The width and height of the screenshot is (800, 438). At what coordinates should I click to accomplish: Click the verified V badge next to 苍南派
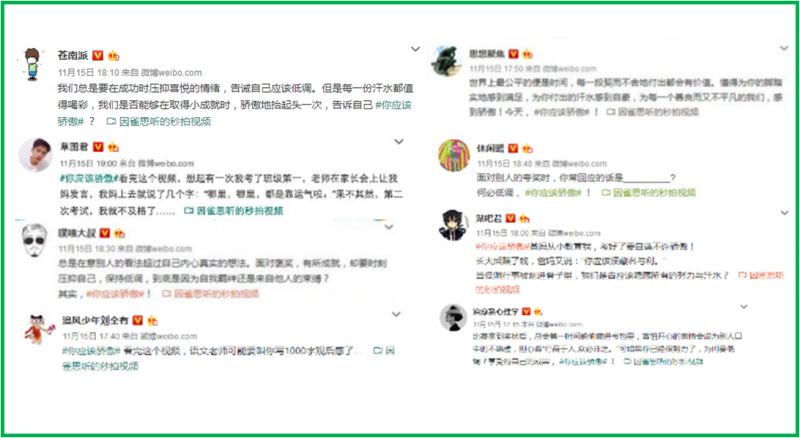pyautogui.click(x=97, y=55)
